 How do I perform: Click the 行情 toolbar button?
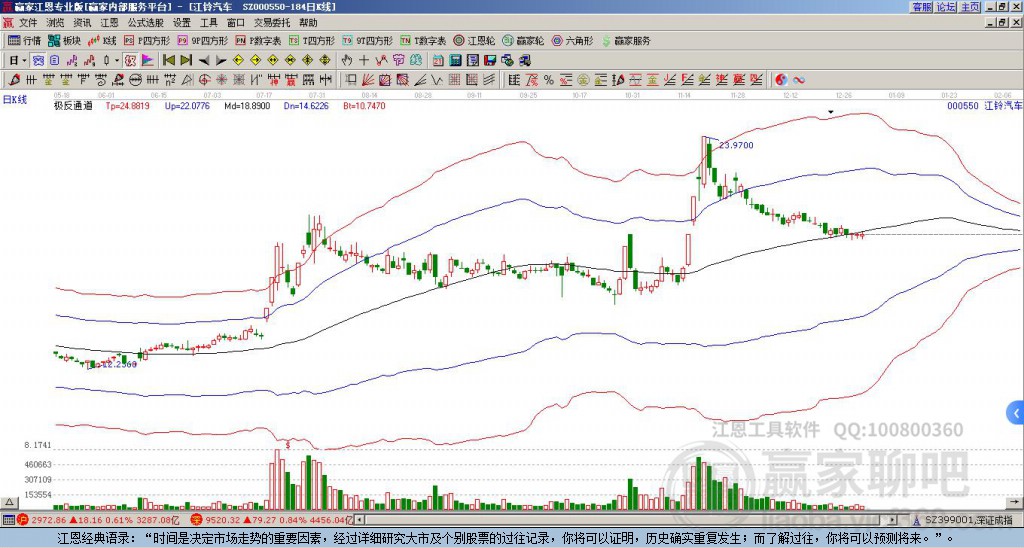click(x=24, y=40)
